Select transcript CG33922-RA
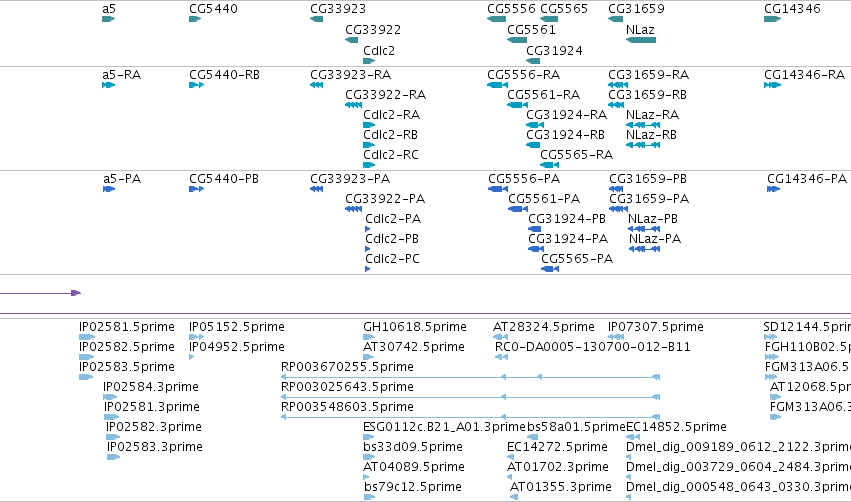The height and width of the screenshot is (502, 851). click(385, 95)
